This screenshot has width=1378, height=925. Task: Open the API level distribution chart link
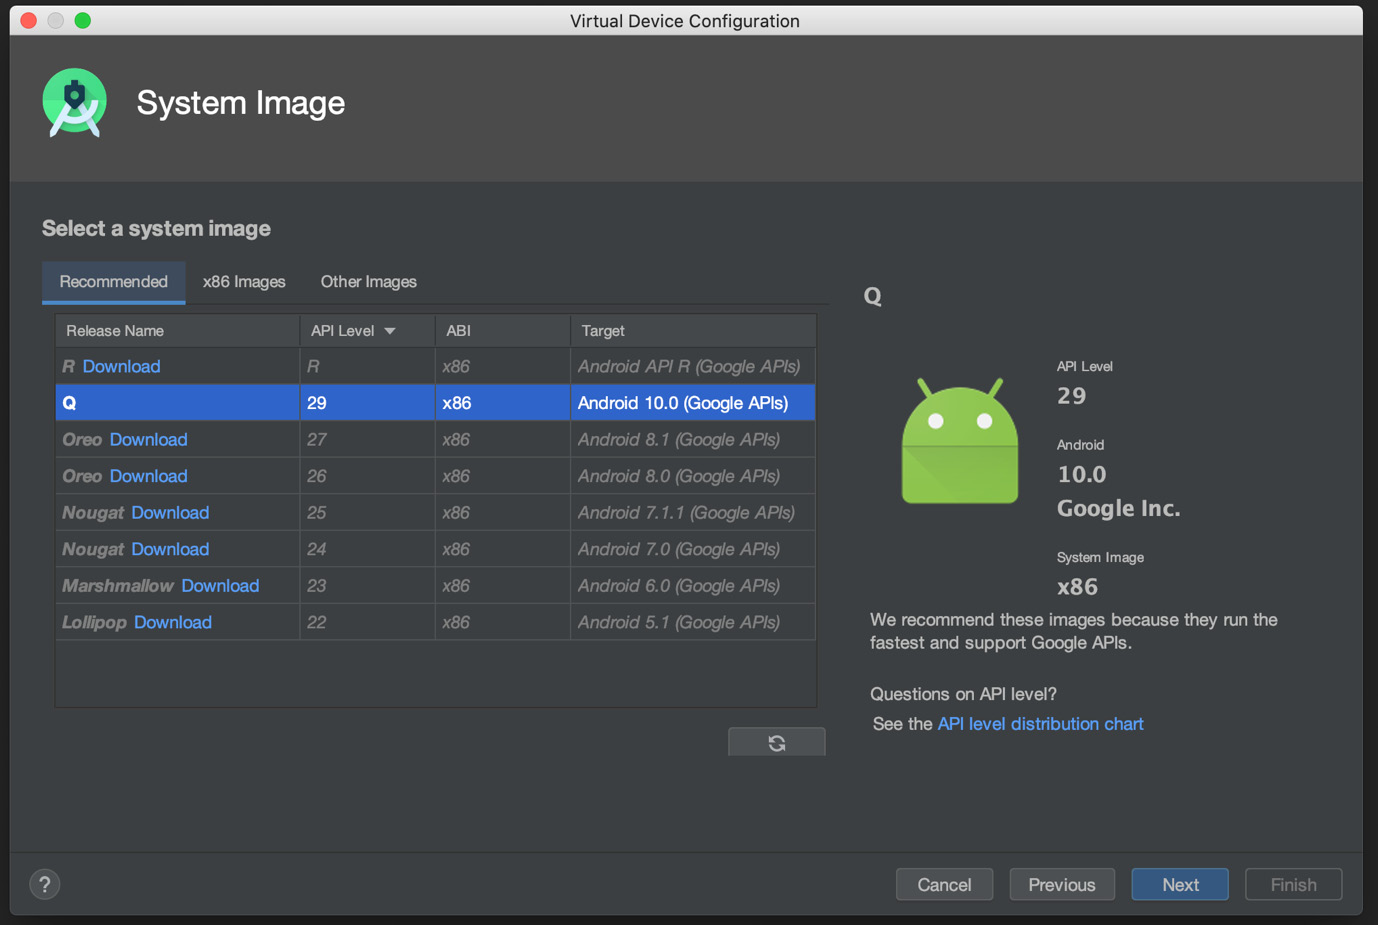[1040, 723]
